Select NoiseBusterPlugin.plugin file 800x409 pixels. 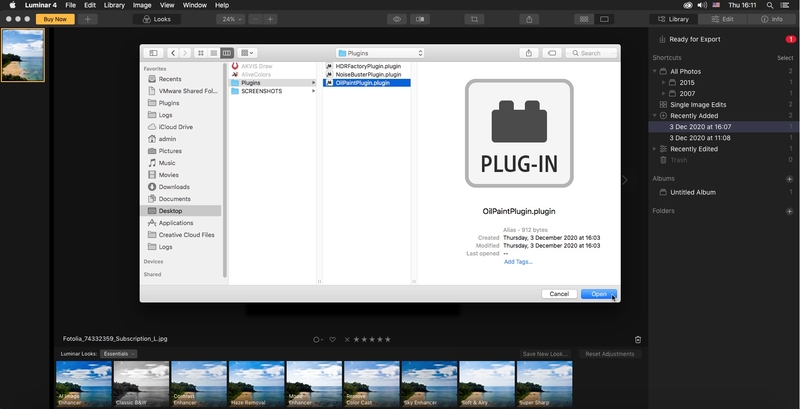[x=367, y=74]
